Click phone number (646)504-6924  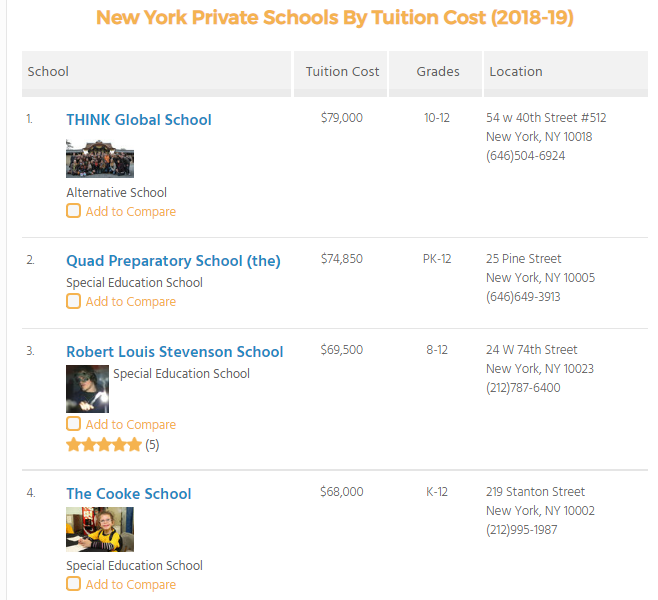click(525, 156)
